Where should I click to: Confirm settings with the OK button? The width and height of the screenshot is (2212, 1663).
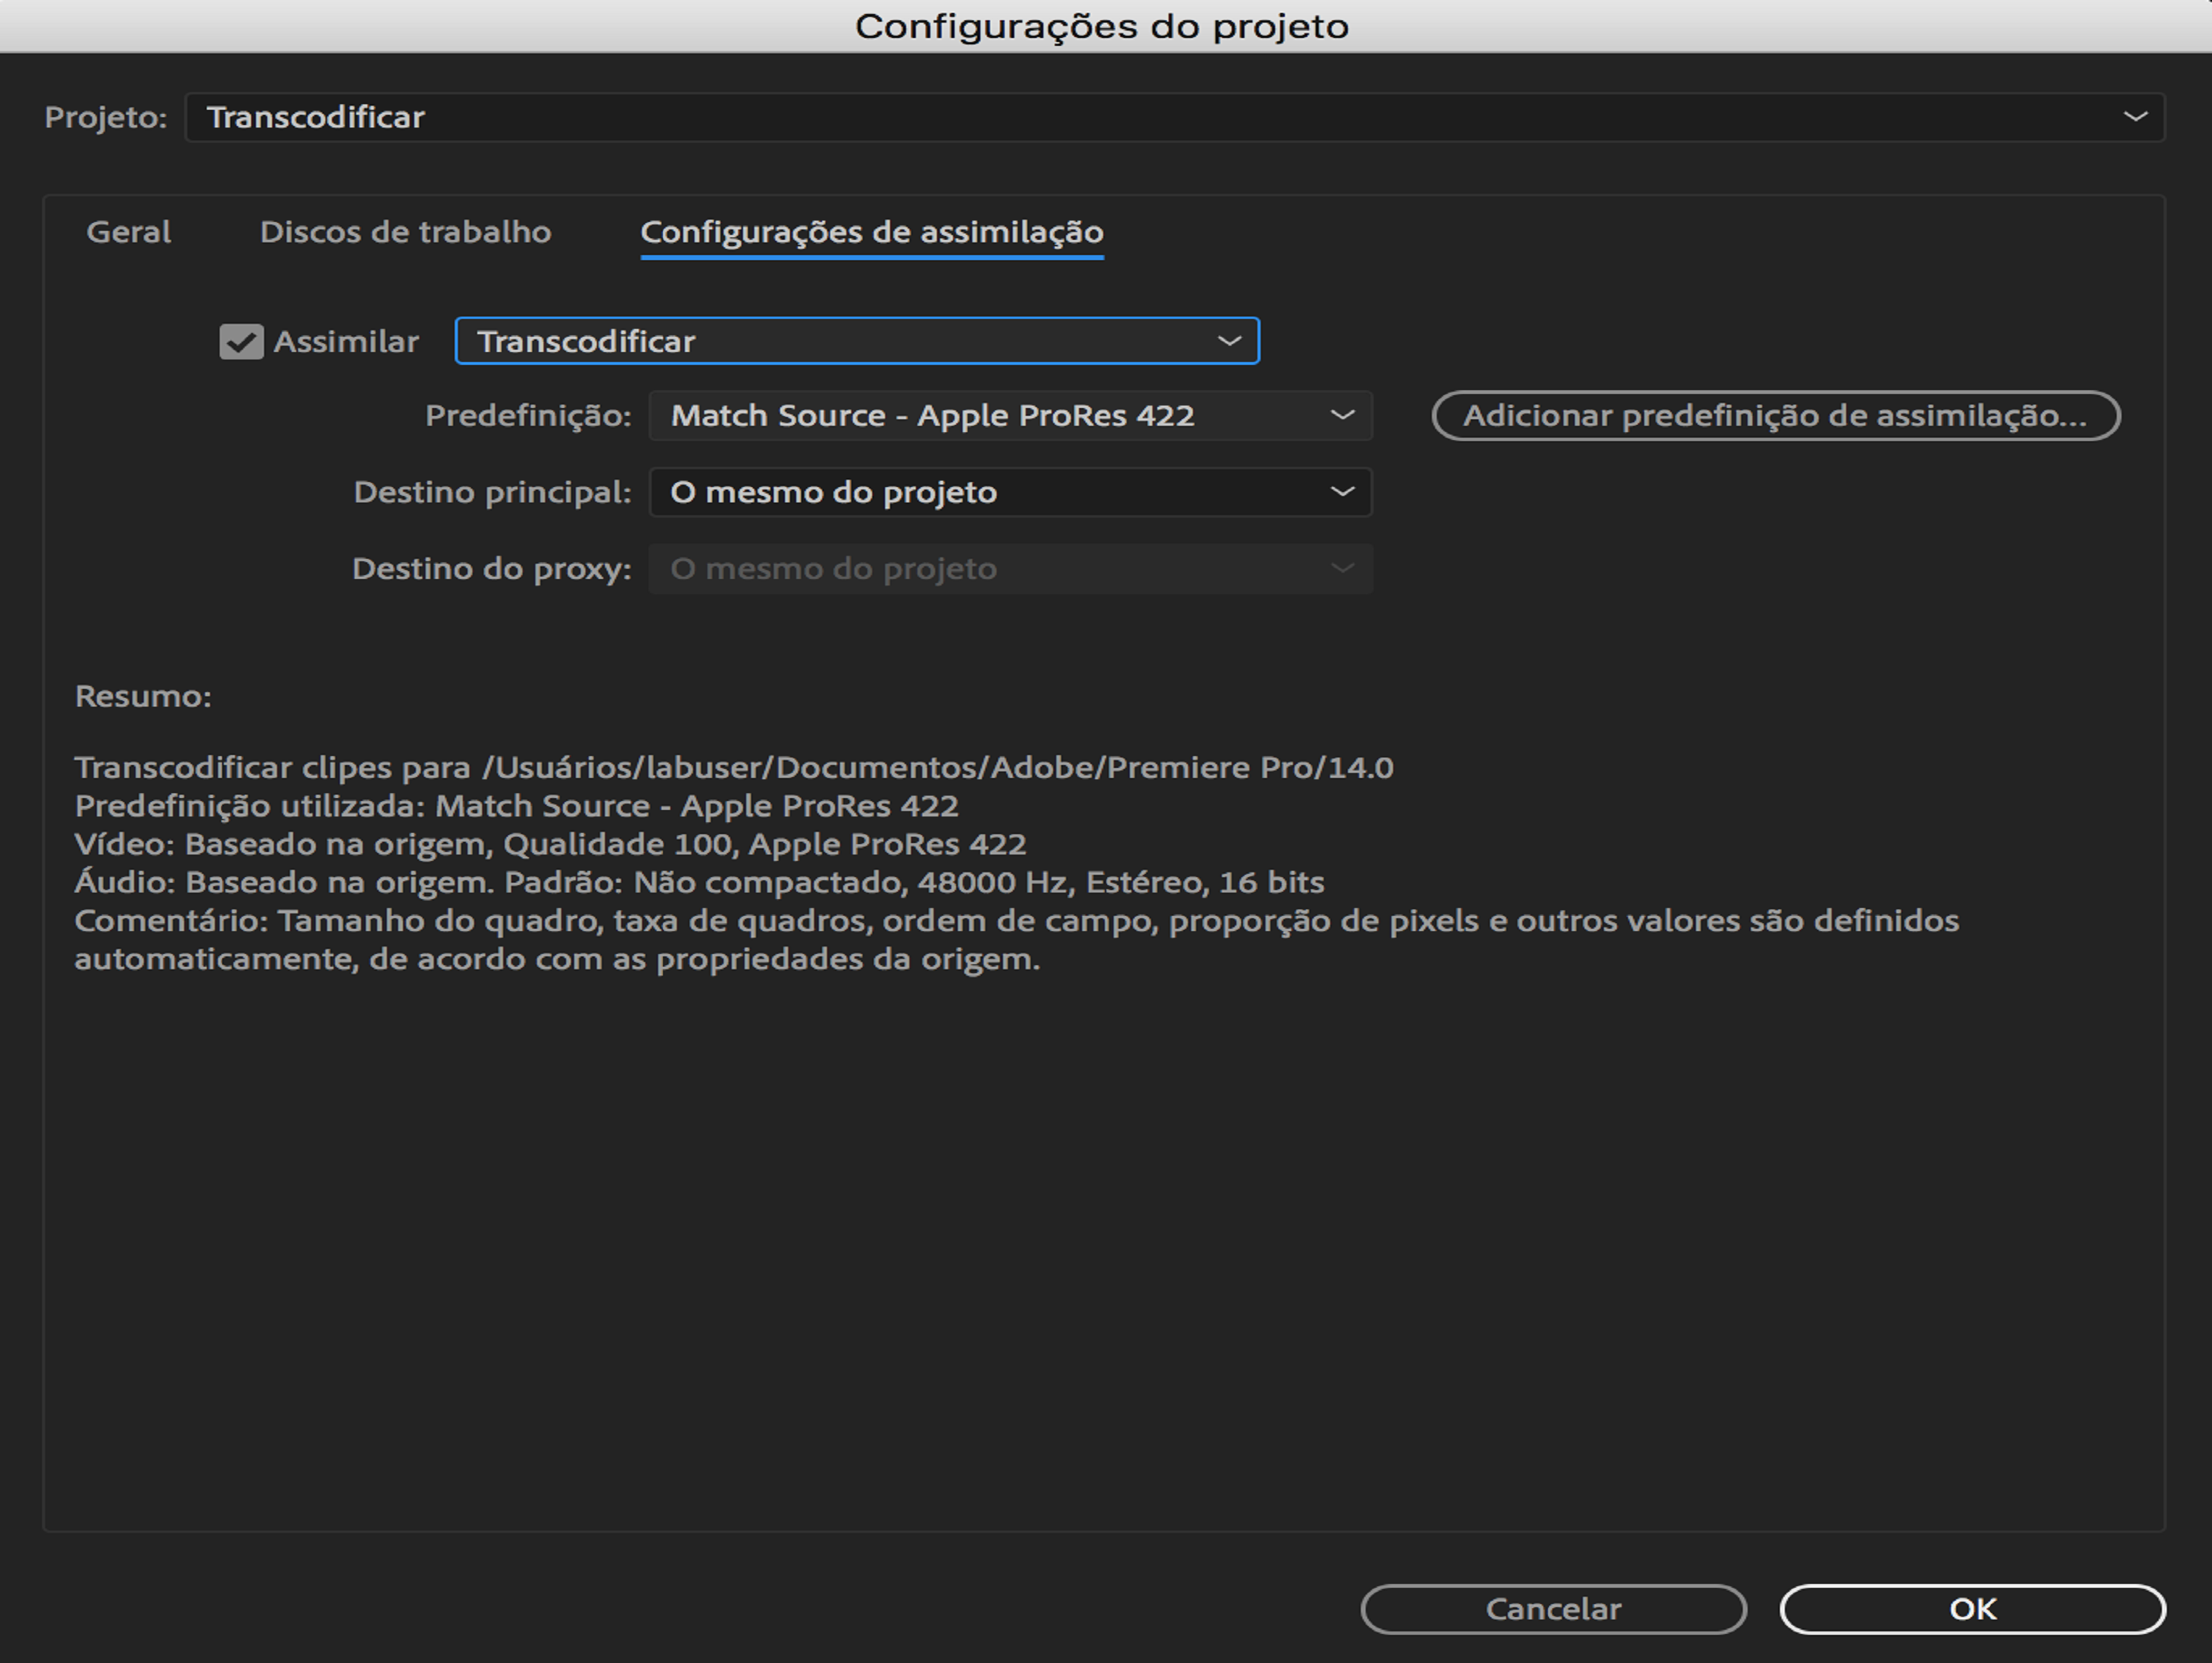[1972, 1609]
